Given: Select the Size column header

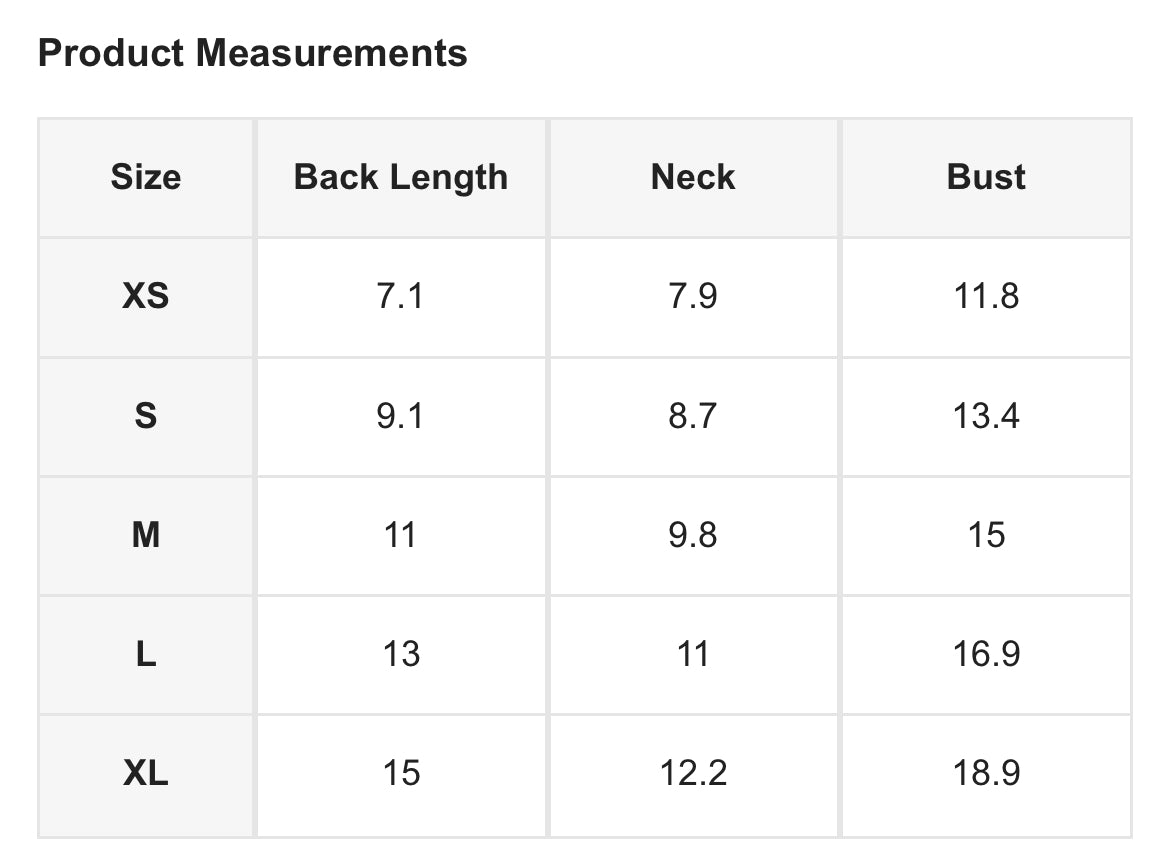Looking at the screenshot, I should (146, 177).
